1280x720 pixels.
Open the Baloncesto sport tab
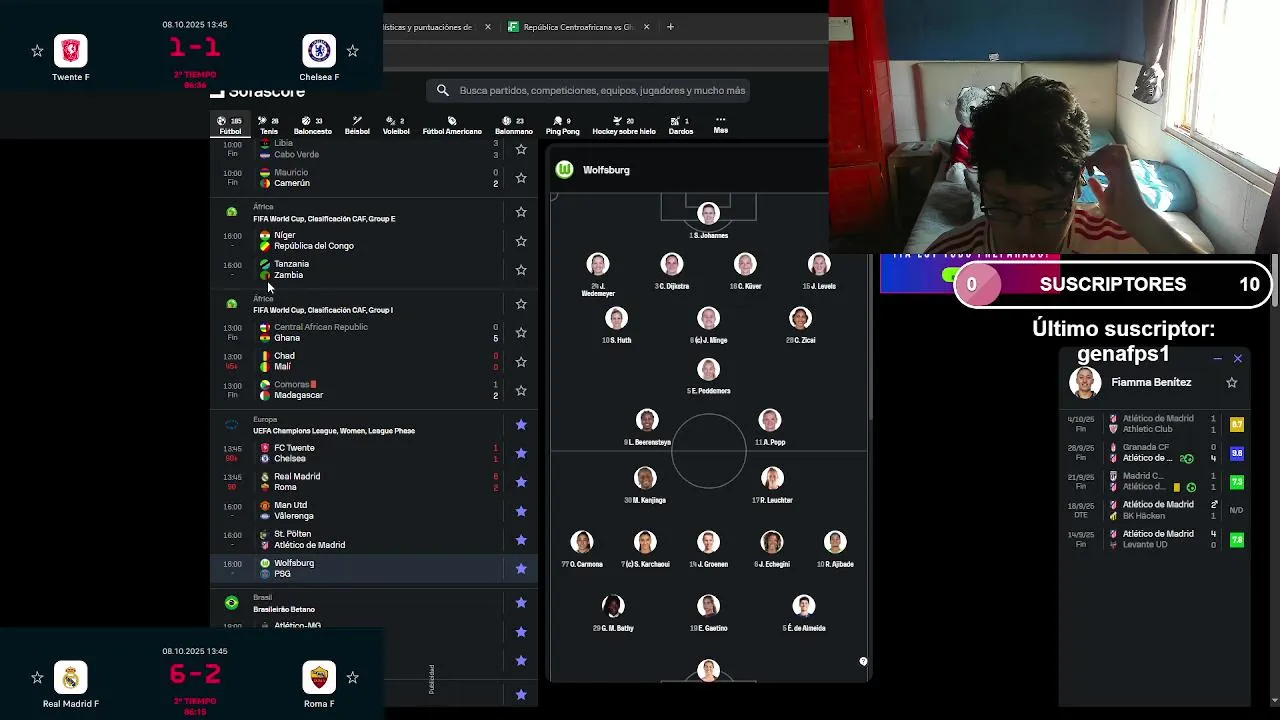tap(312, 125)
